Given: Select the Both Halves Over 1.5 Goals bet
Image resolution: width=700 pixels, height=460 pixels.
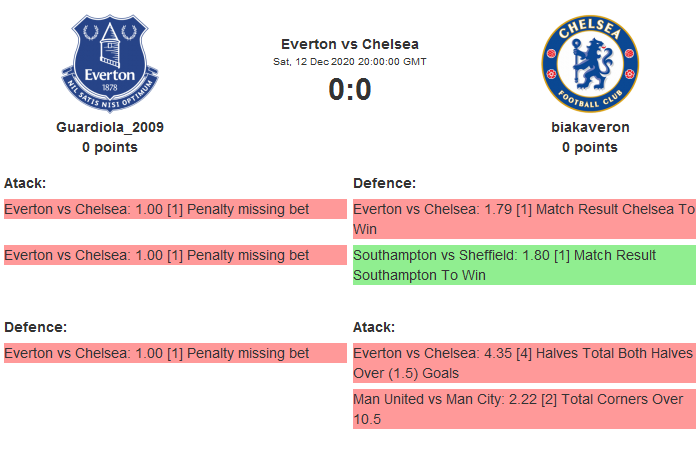Looking at the screenshot, I should point(524,363).
